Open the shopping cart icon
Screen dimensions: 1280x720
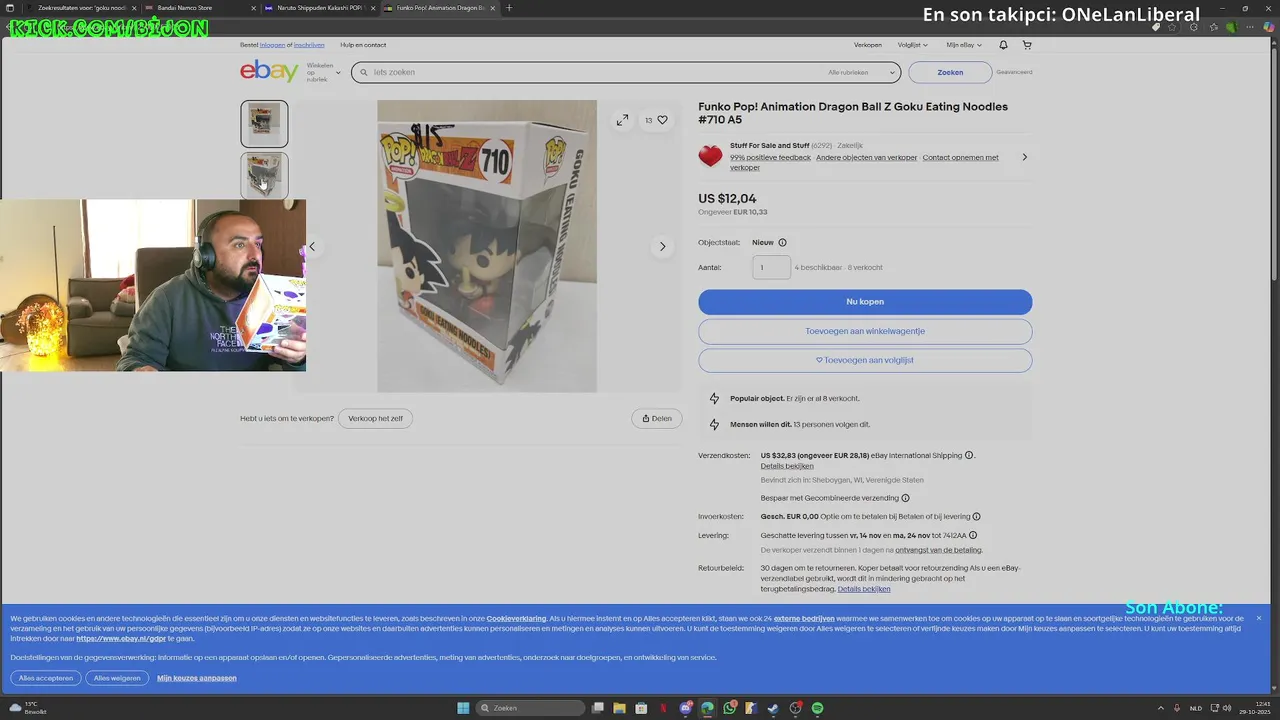[x=1027, y=45]
